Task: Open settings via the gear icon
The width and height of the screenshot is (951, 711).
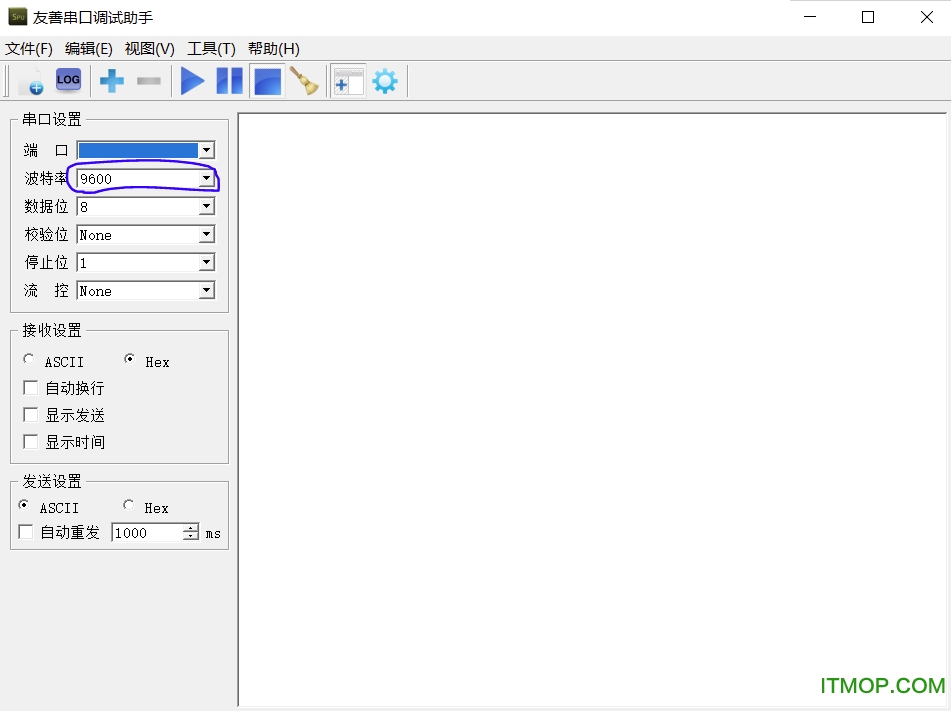Action: click(x=385, y=81)
